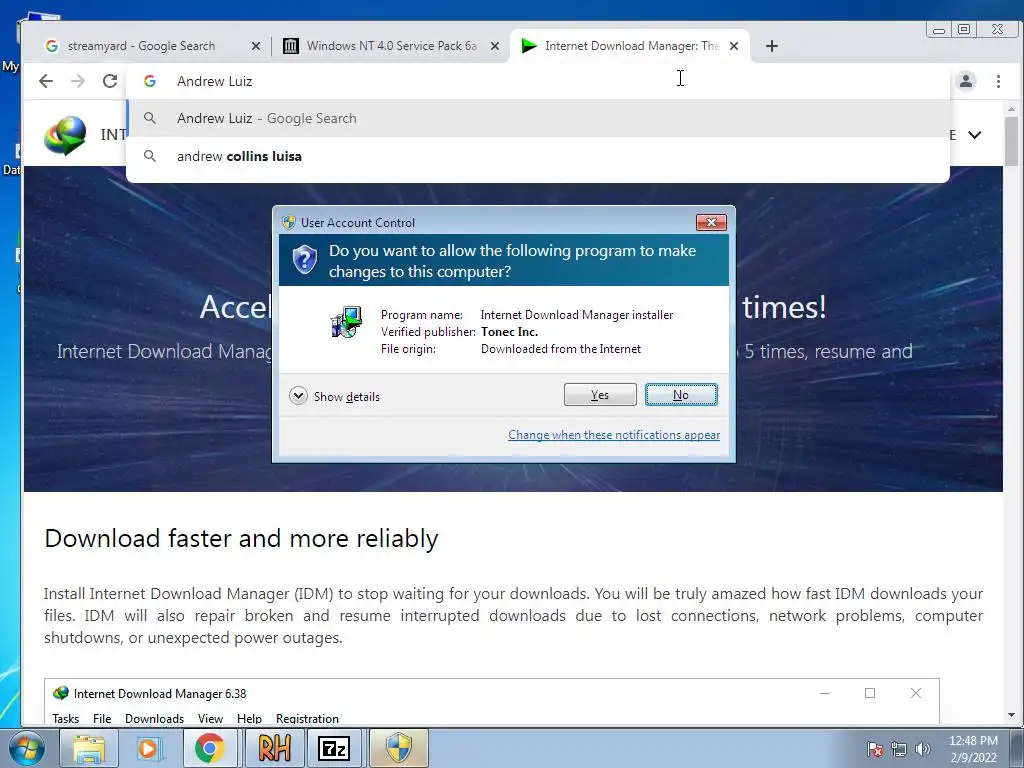This screenshot has width=1024, height=768.
Task: Click Yes in the User Account Control dialog
Action: (x=600, y=394)
